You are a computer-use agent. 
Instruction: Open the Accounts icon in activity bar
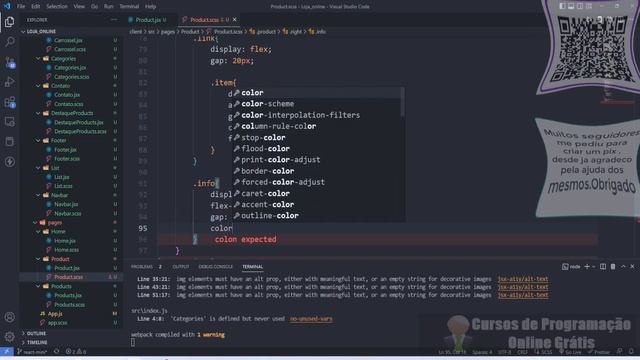[10, 317]
